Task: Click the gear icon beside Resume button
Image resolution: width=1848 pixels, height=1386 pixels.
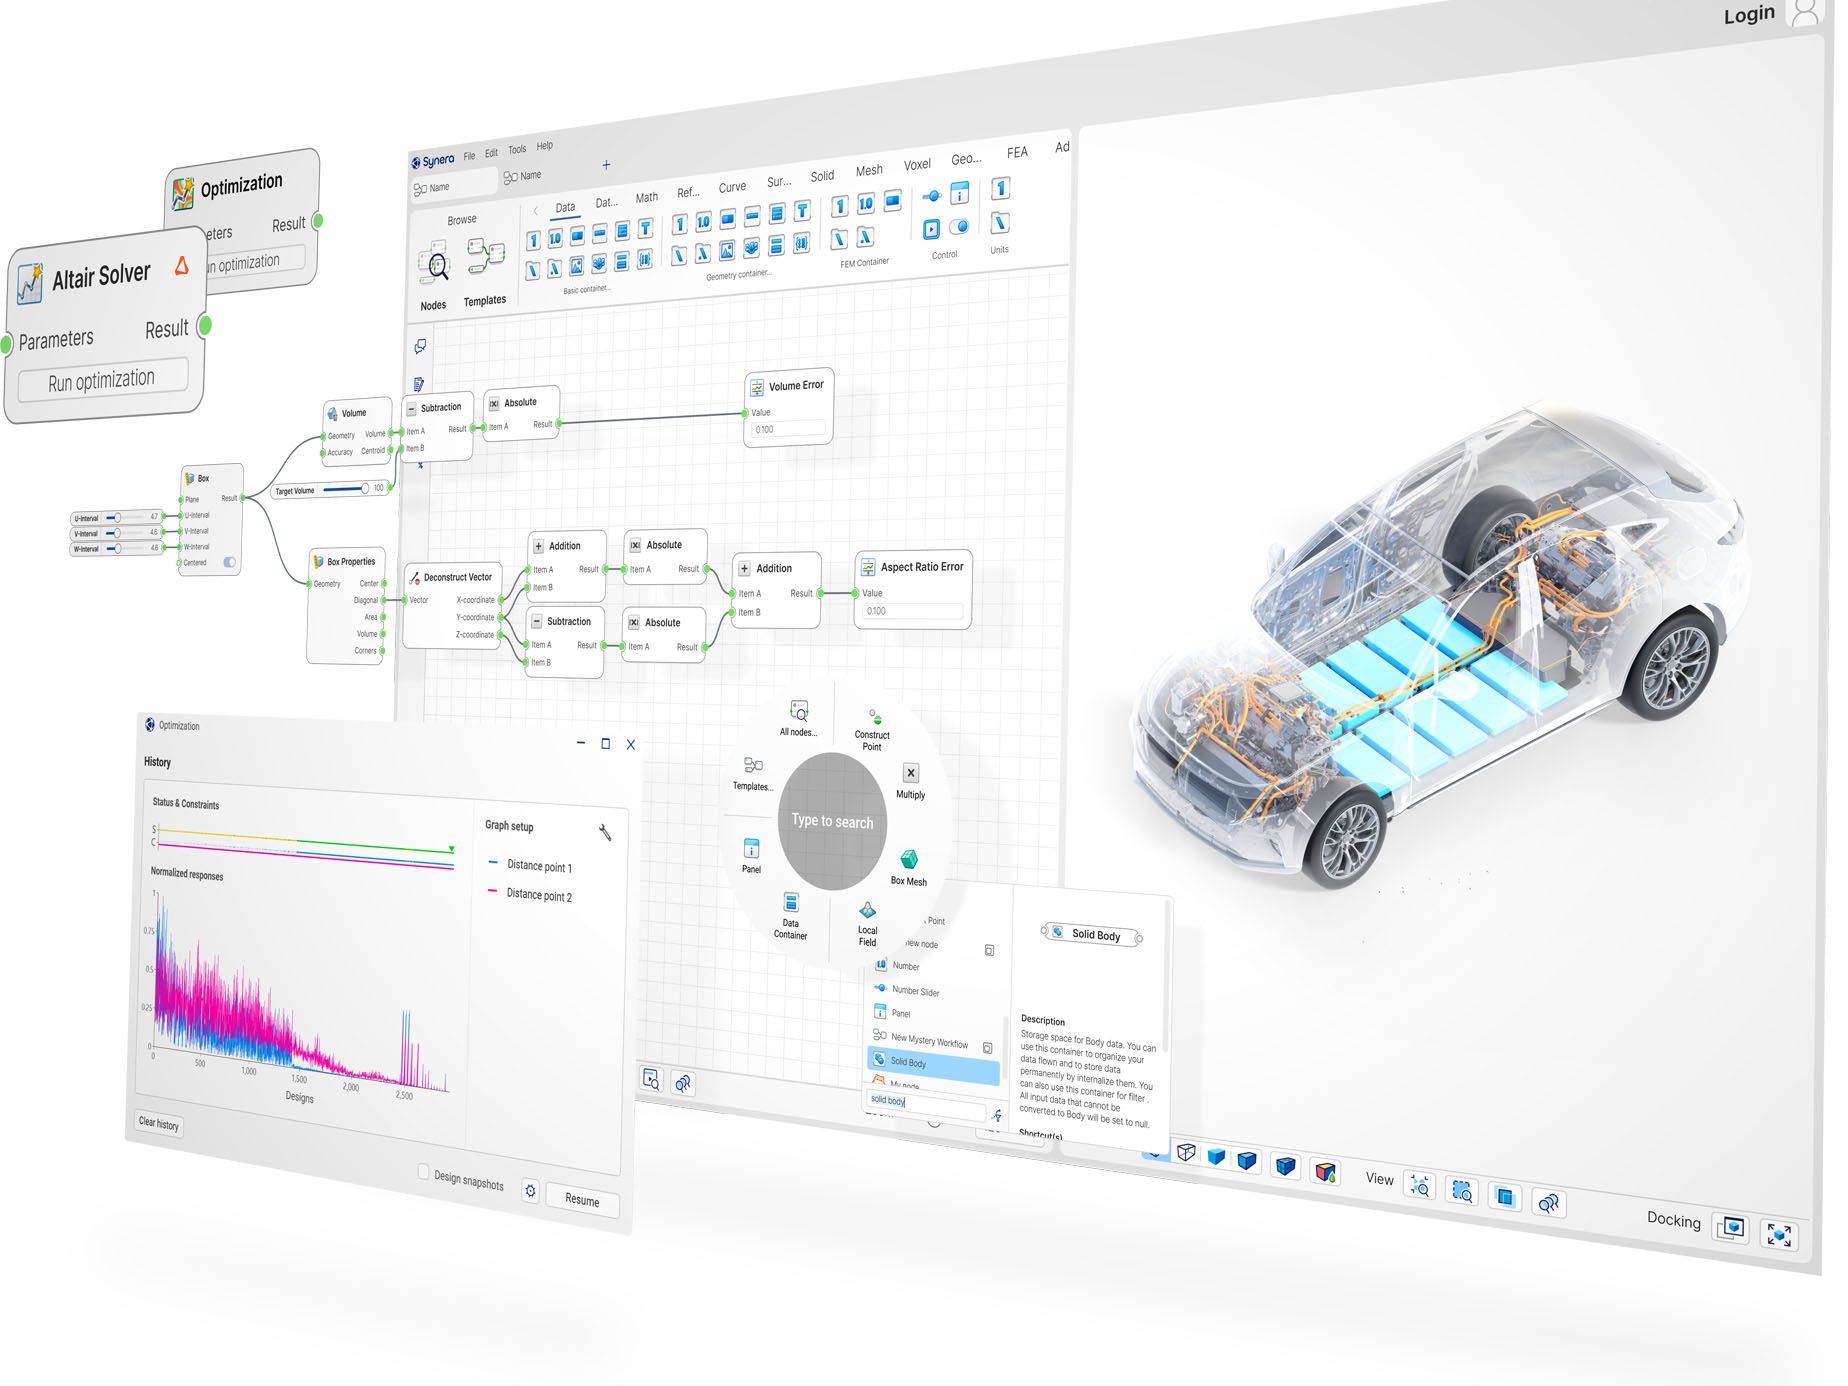Action: coord(530,1191)
